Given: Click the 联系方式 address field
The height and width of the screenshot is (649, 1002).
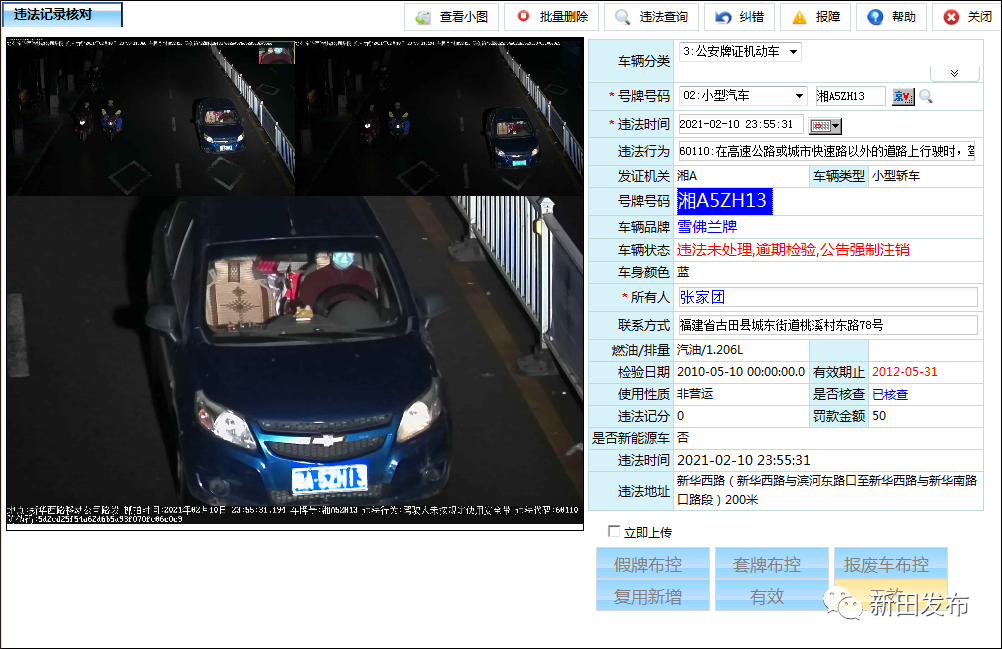Looking at the screenshot, I should (x=828, y=325).
